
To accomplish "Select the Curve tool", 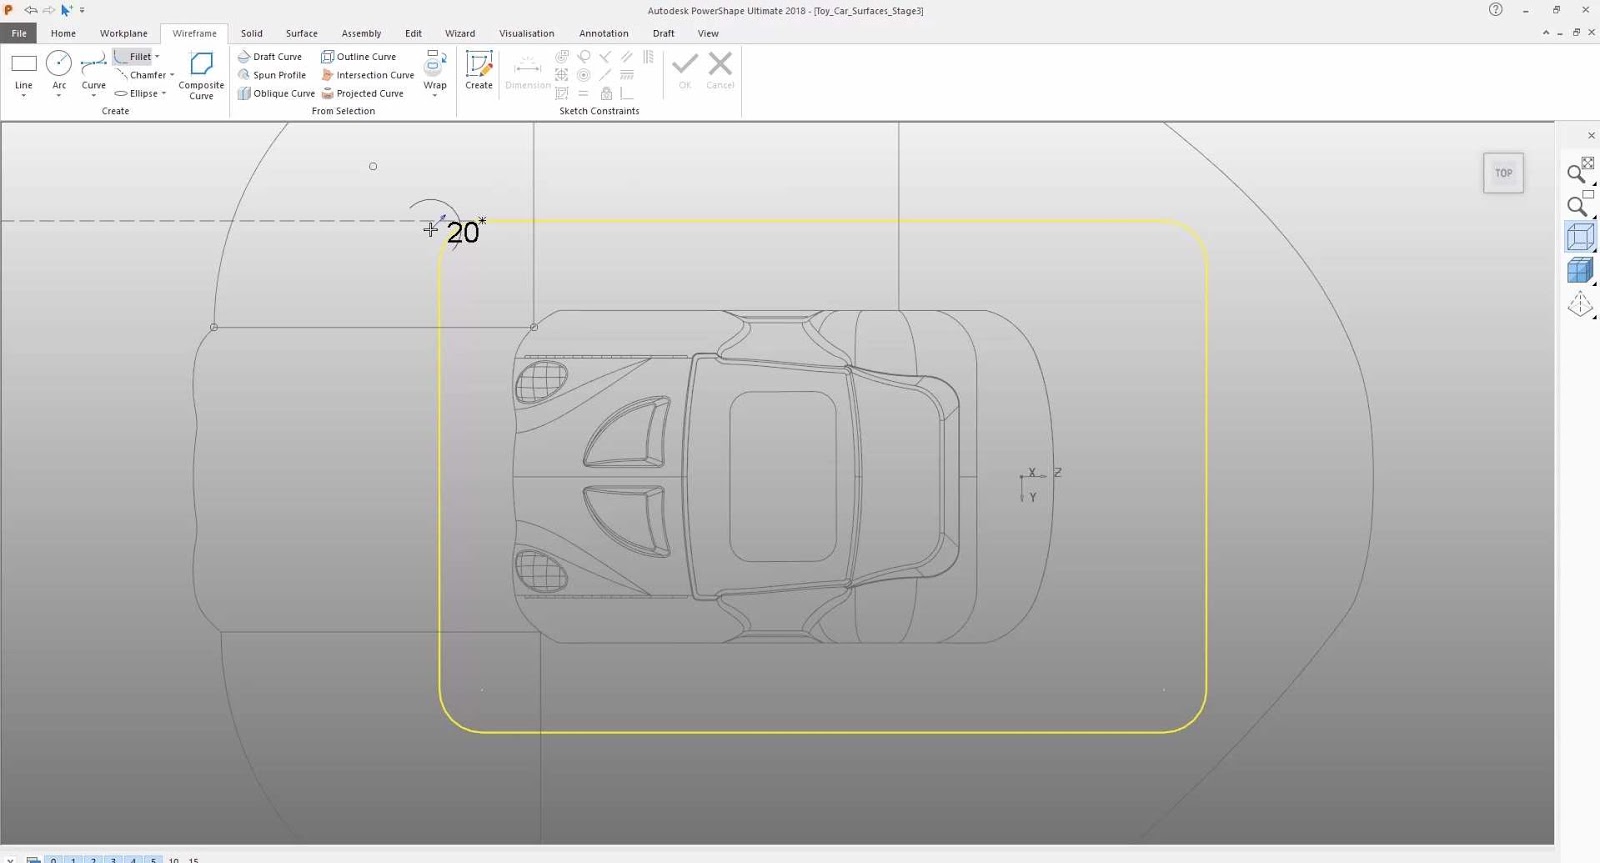I will [93, 71].
